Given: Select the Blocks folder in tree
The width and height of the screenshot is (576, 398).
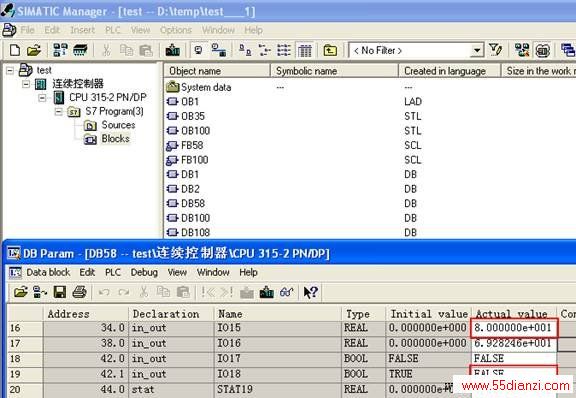Looking at the screenshot, I should (x=115, y=139).
